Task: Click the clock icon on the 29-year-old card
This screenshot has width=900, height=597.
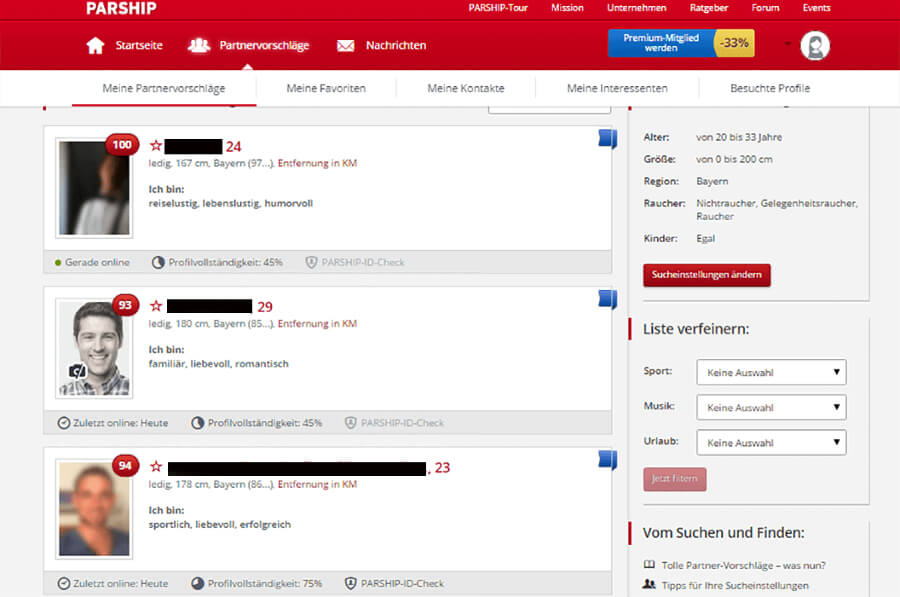Action: tap(64, 423)
